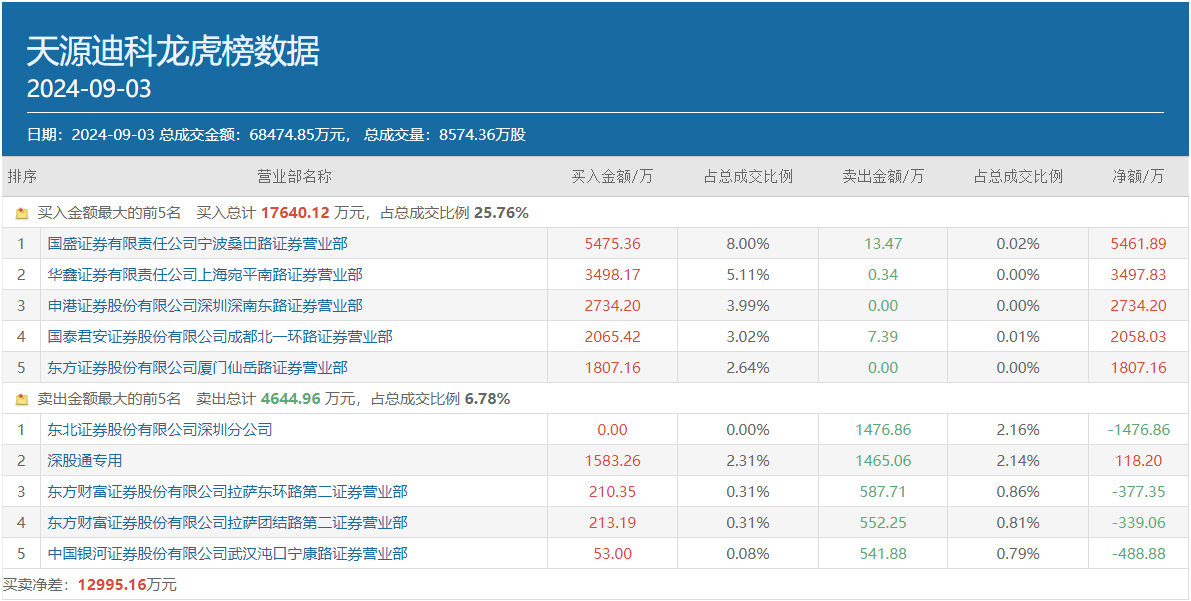Click the 营业部名称 column header

294,176
